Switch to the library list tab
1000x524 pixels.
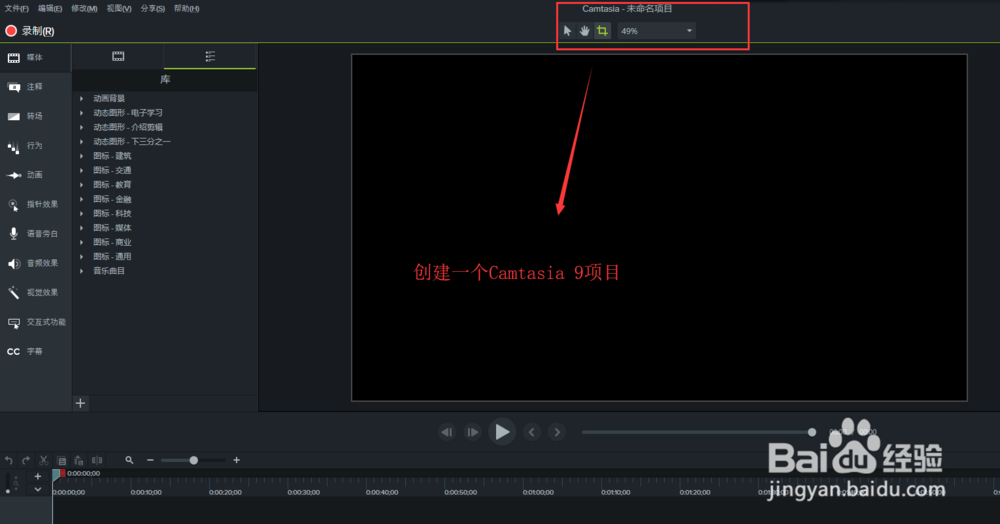tap(210, 56)
